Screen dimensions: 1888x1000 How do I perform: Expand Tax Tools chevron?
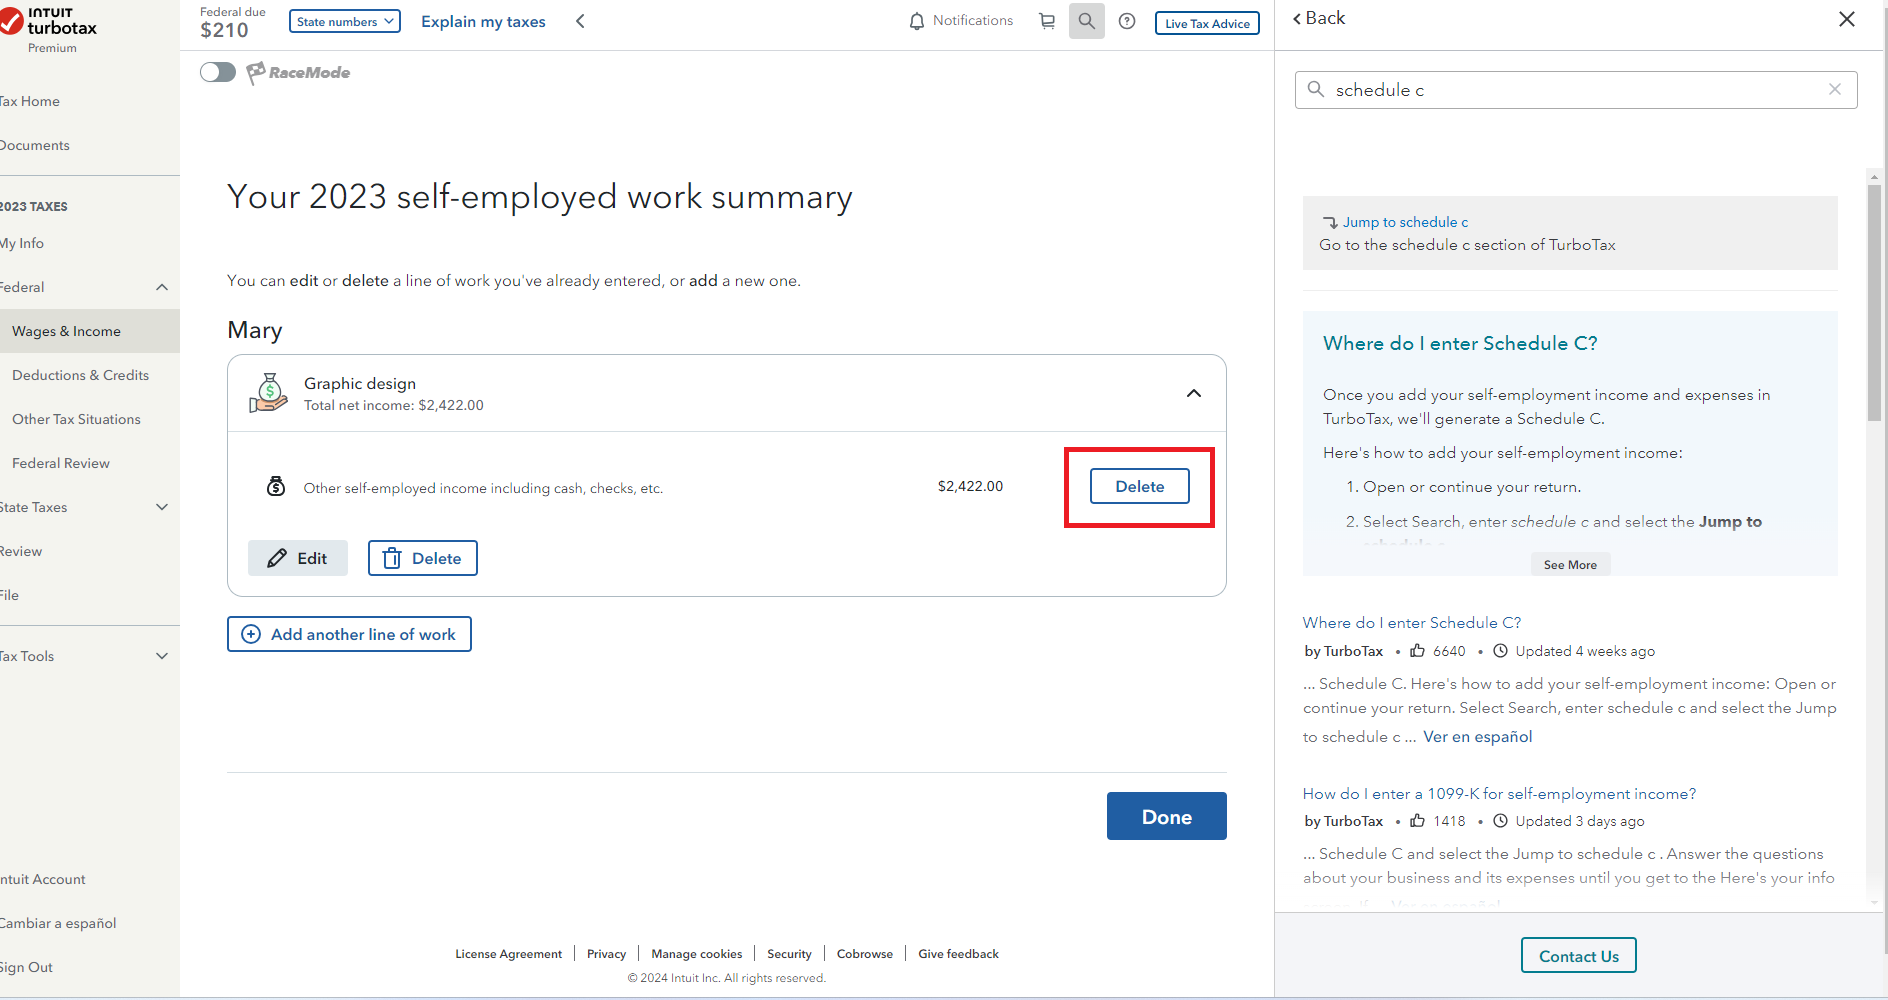(x=162, y=656)
